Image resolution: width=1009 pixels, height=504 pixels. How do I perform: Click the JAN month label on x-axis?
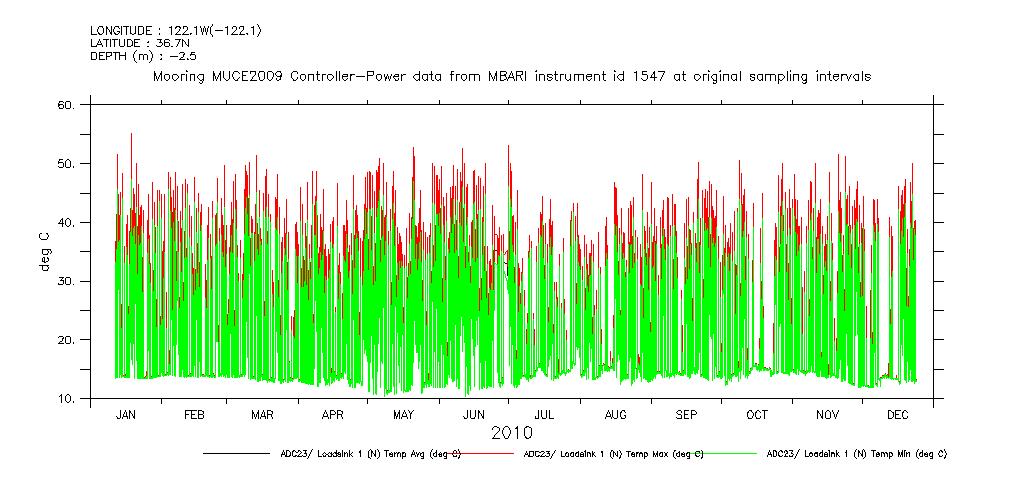coord(125,414)
